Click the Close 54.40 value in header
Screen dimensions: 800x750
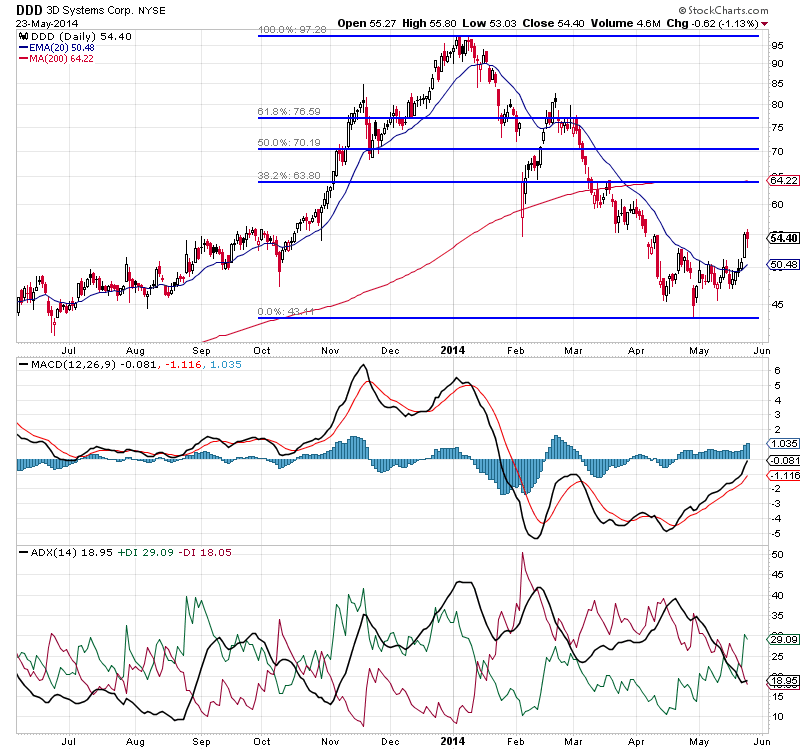point(553,23)
